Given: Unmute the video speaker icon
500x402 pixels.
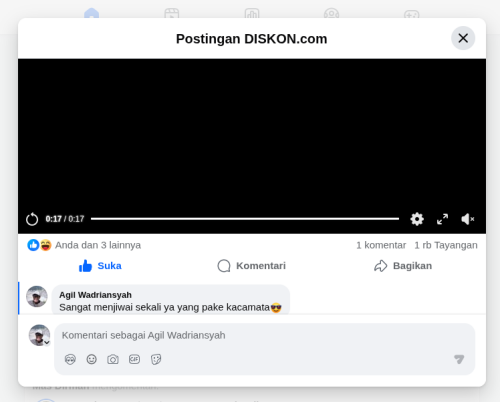Looking at the screenshot, I should coord(467,219).
